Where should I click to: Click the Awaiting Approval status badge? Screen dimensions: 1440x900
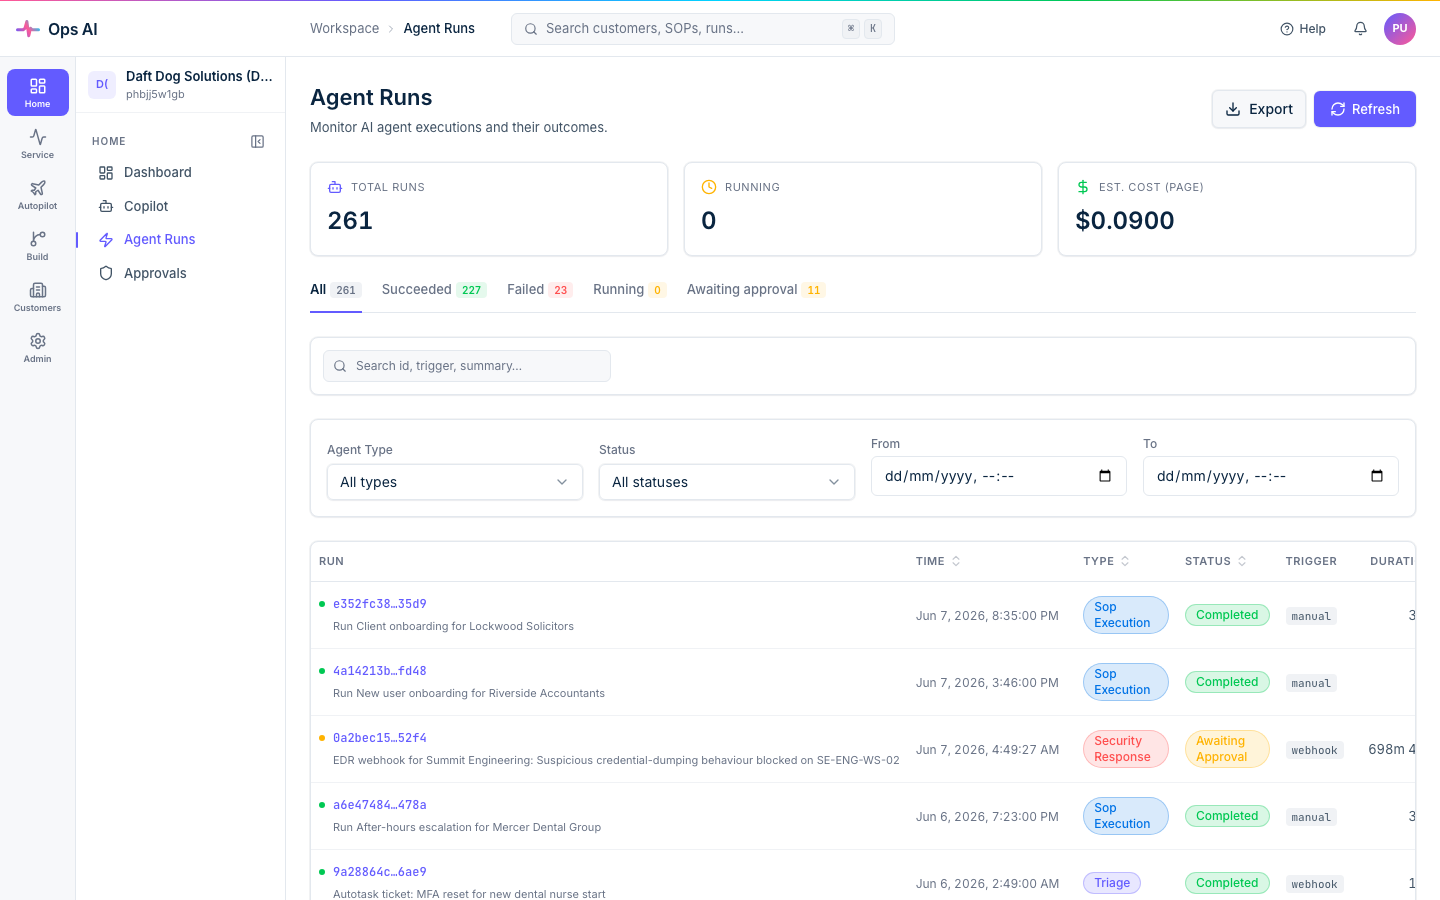1227,749
